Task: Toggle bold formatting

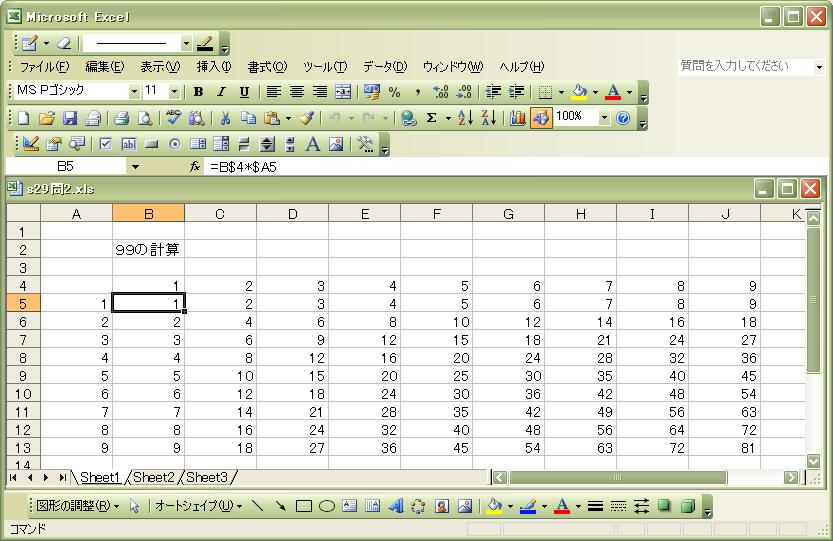Action: pos(199,92)
